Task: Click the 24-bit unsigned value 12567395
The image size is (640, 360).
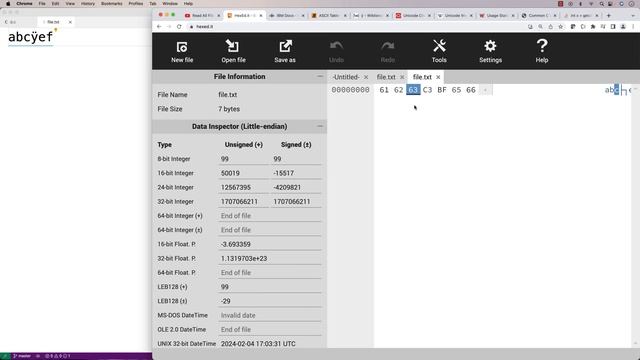Action: click(x=243, y=188)
